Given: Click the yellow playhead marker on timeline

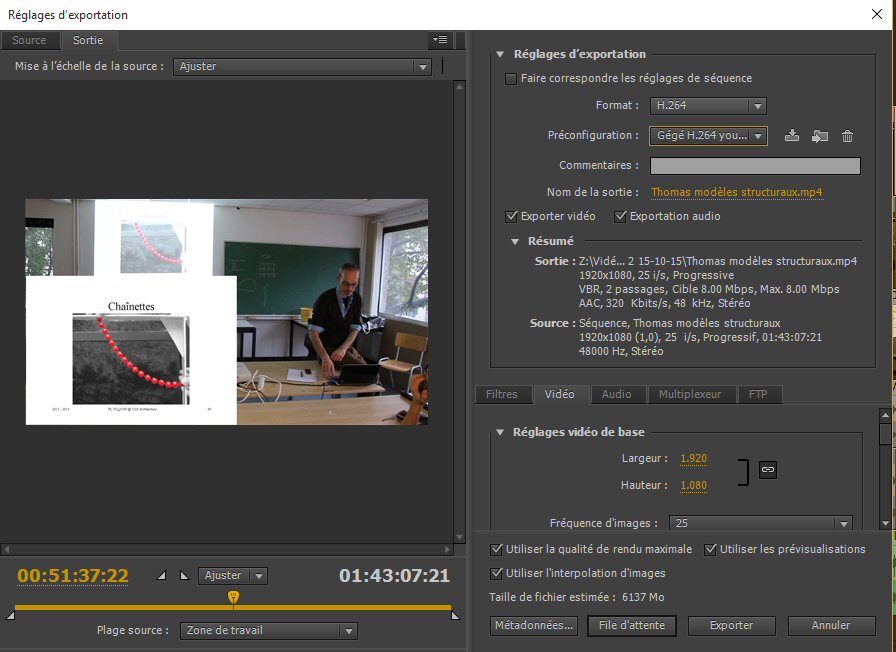Looking at the screenshot, I should 233,597.
